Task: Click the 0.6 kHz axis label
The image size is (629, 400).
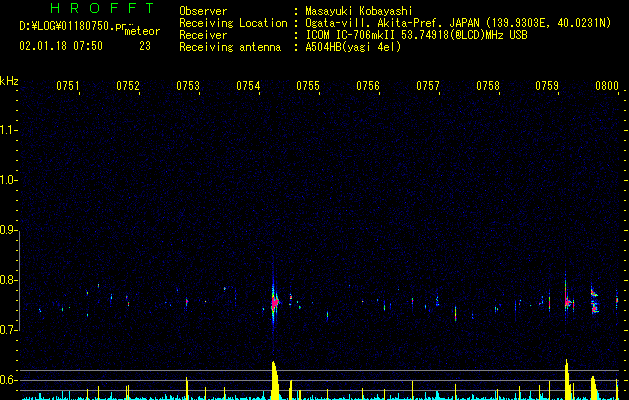Action: [9, 380]
